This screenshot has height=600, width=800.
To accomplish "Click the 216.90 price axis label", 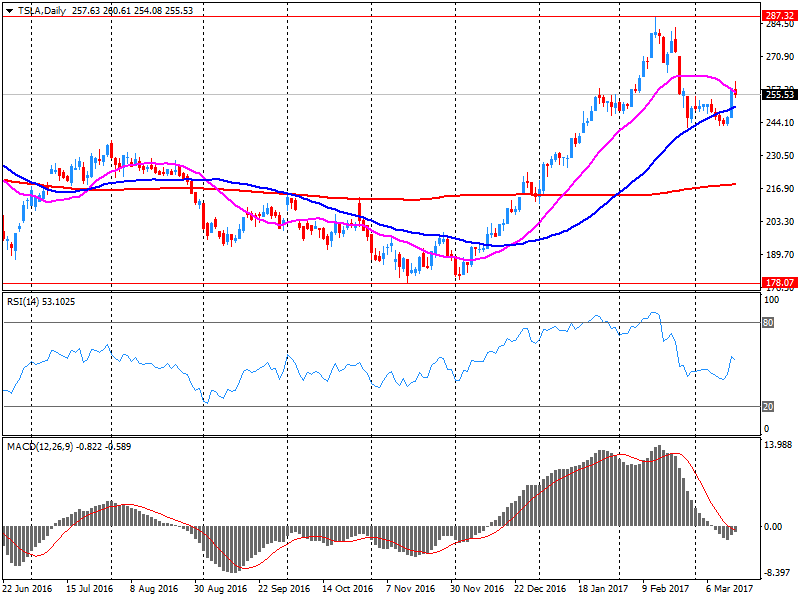I will pyautogui.click(x=779, y=189).
